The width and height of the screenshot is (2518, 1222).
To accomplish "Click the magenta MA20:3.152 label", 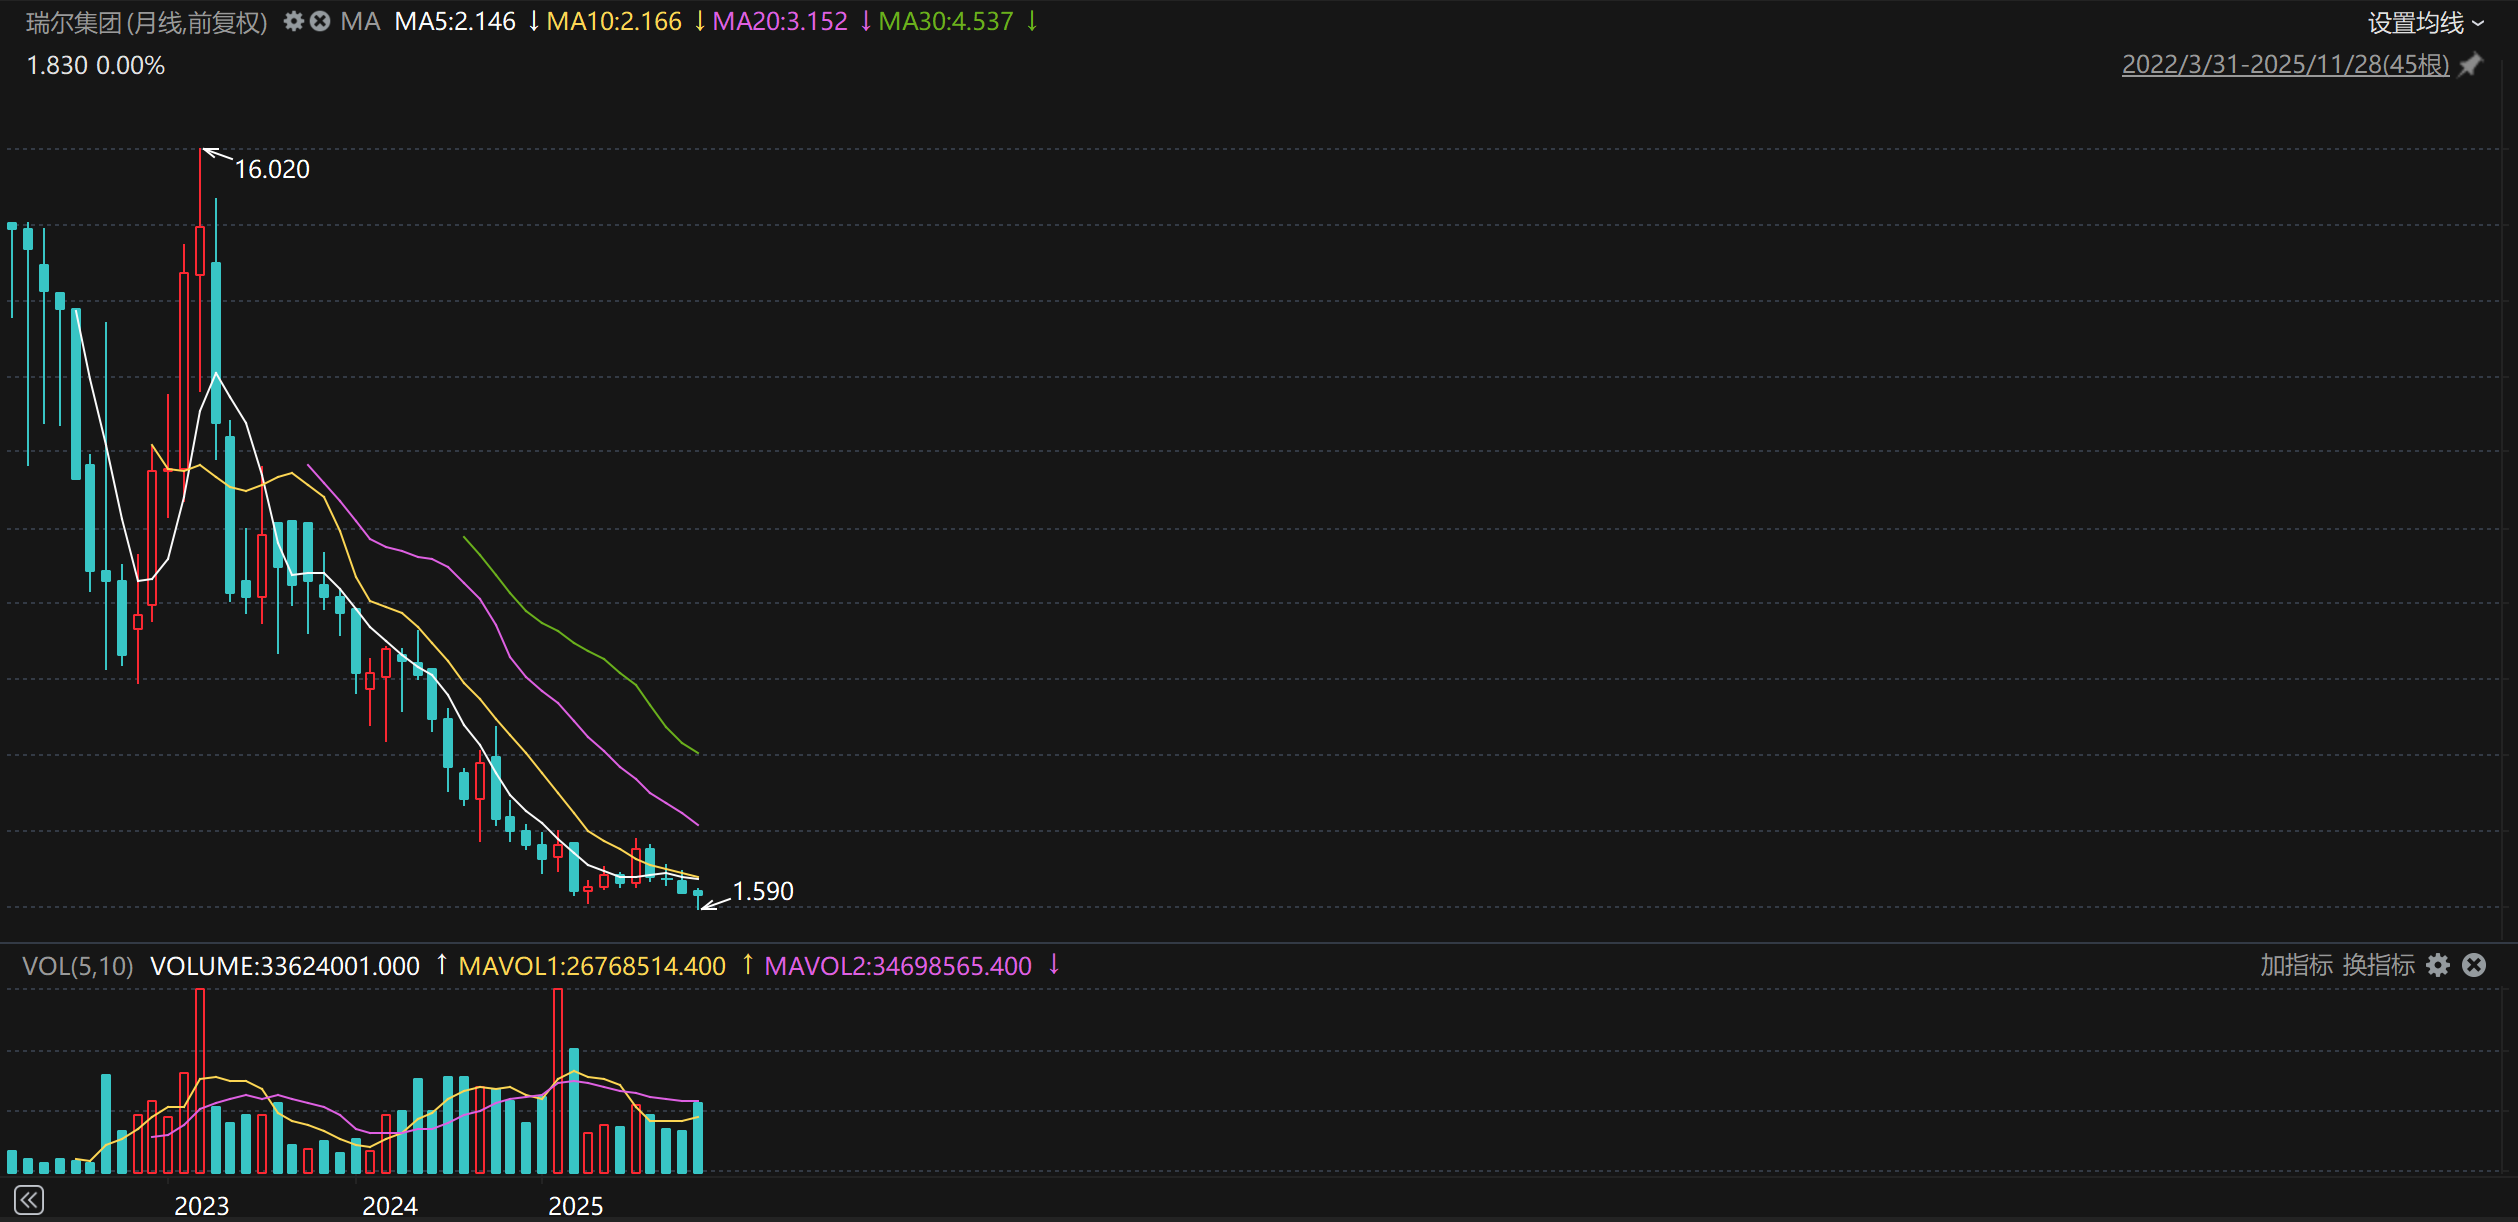I will [x=780, y=21].
